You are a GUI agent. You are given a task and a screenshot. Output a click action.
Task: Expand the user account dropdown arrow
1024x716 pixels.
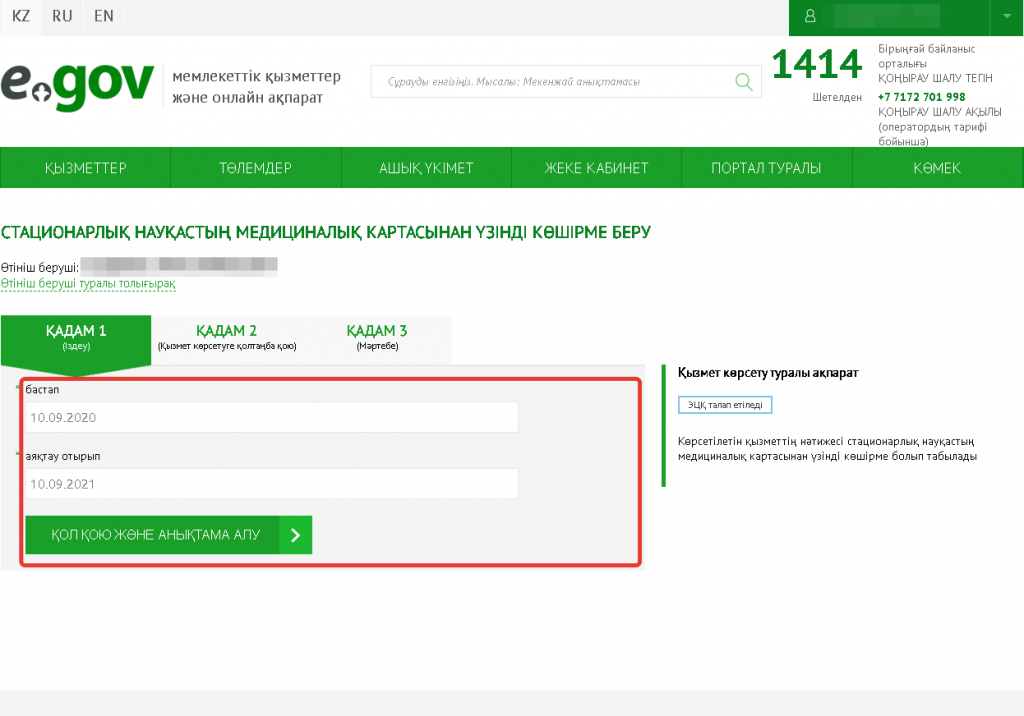(1005, 17)
